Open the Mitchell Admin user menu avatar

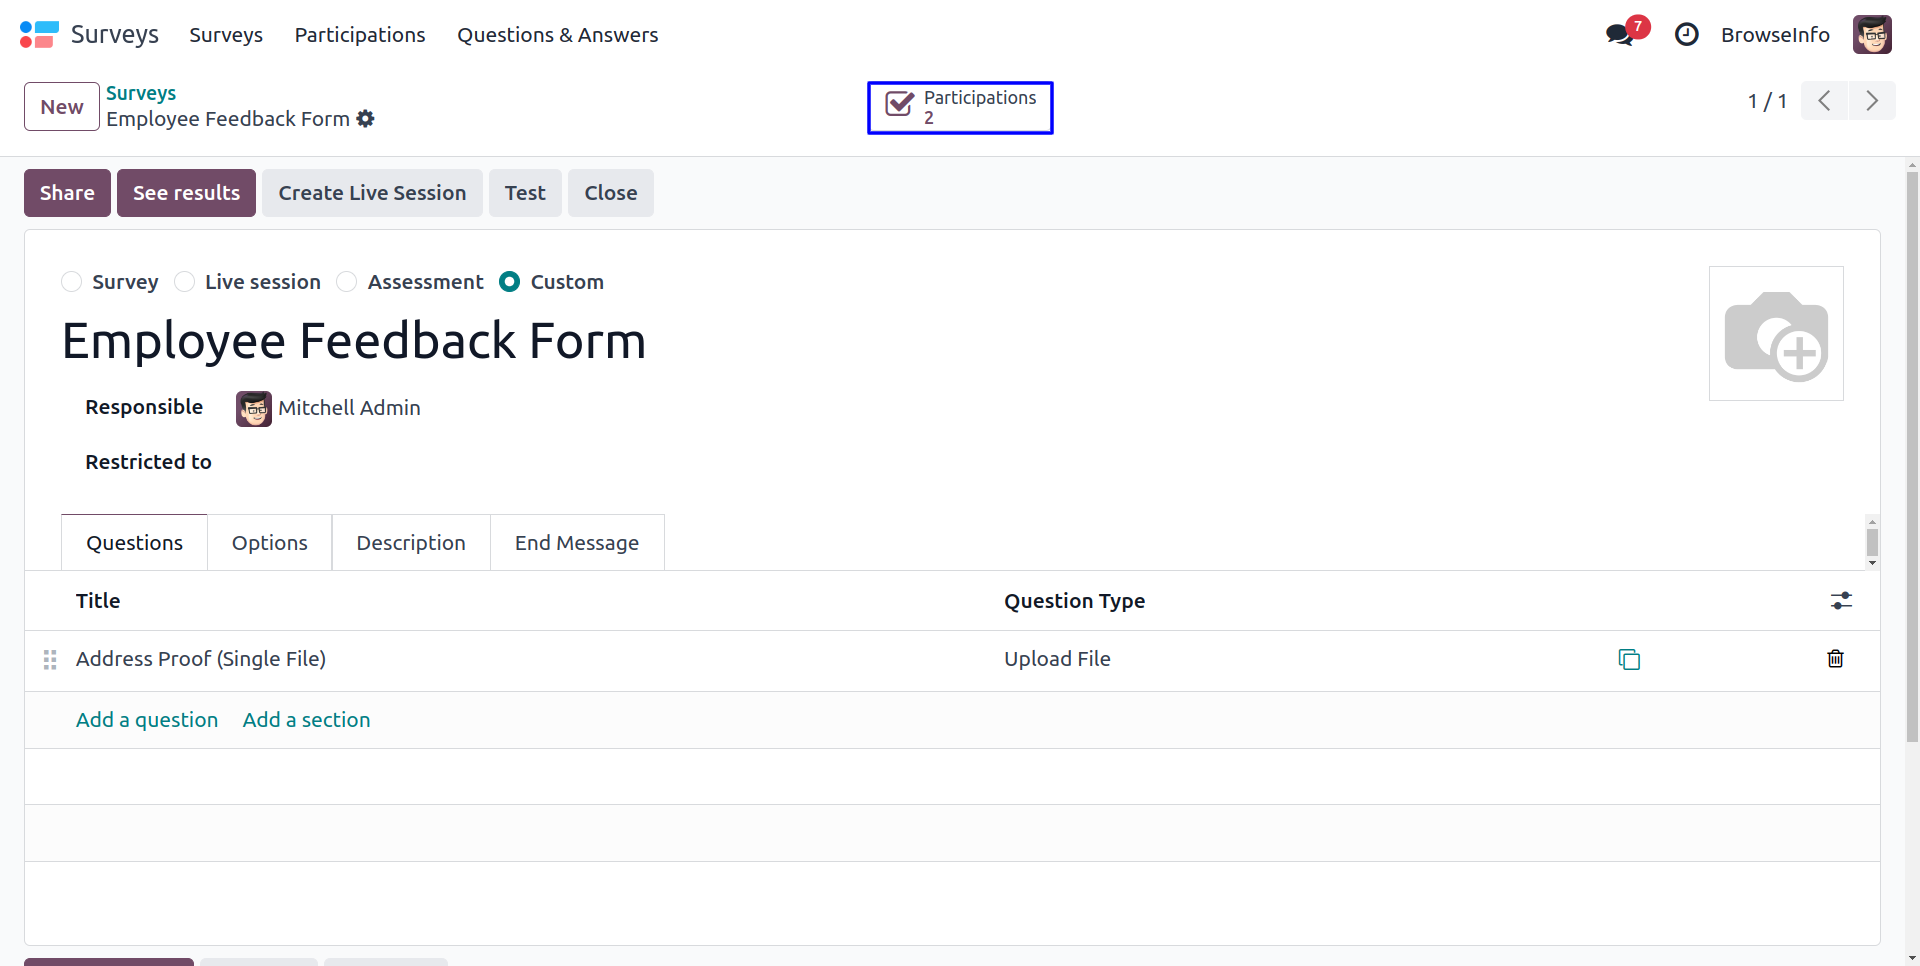tap(1871, 35)
